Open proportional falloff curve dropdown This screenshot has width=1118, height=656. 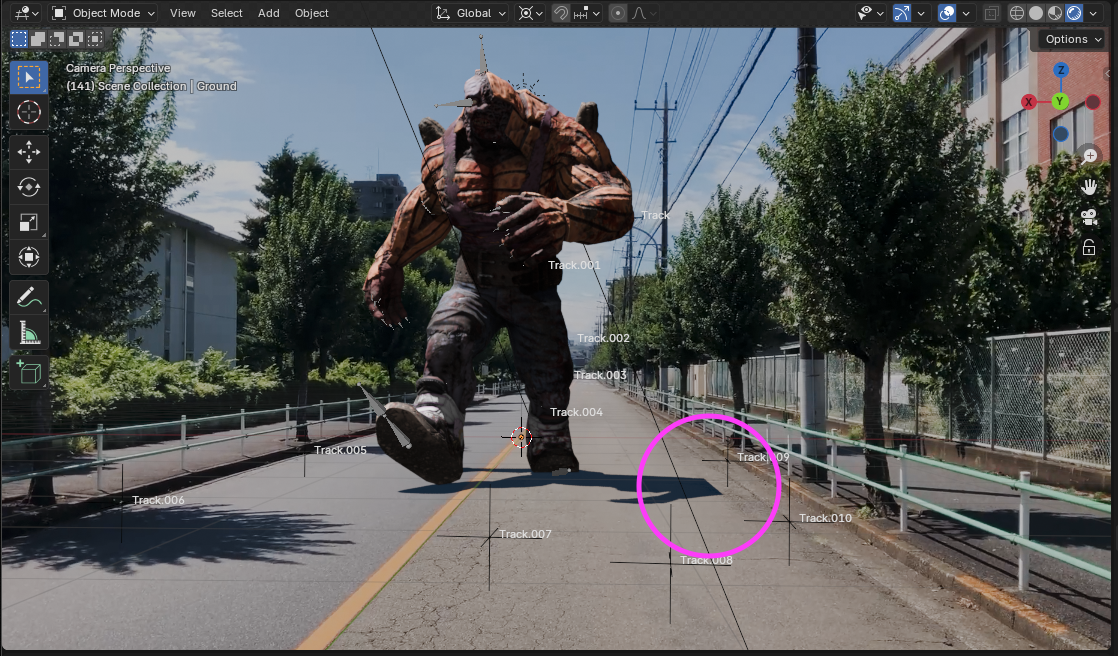click(x=643, y=13)
